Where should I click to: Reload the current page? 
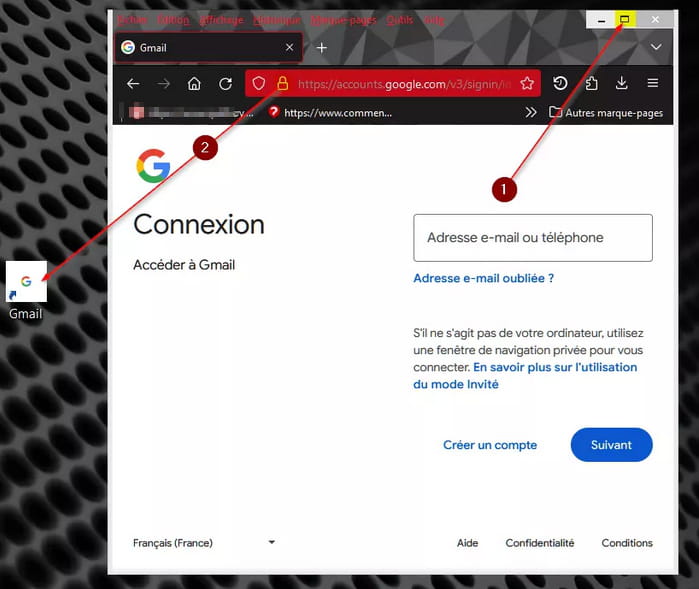[x=226, y=83]
